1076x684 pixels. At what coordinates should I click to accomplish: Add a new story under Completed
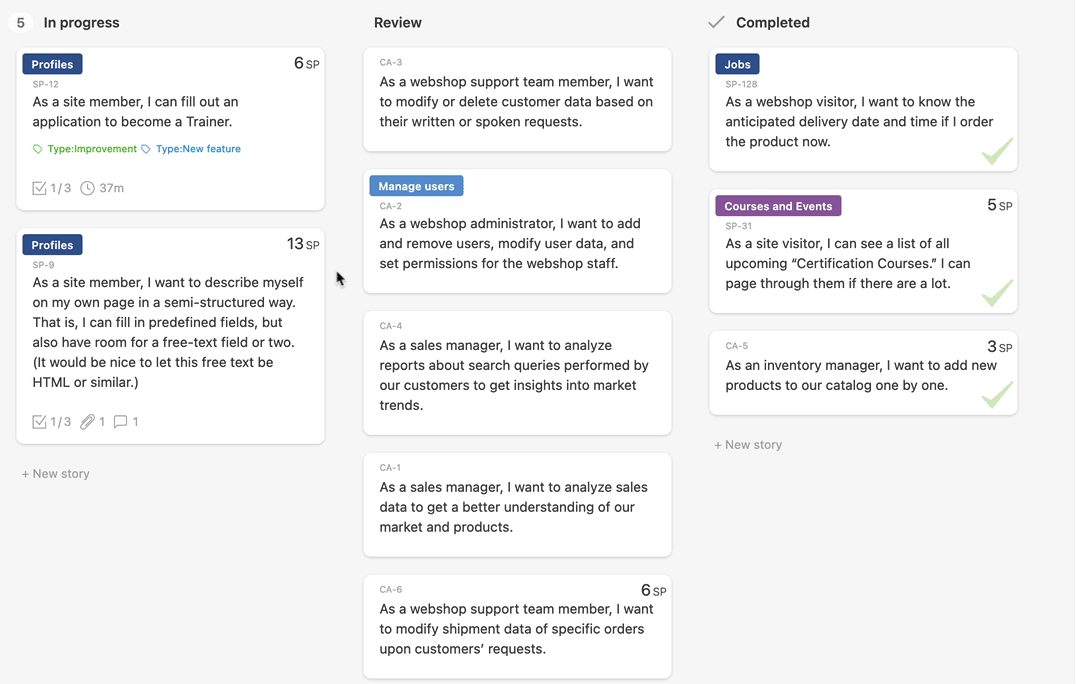click(748, 445)
